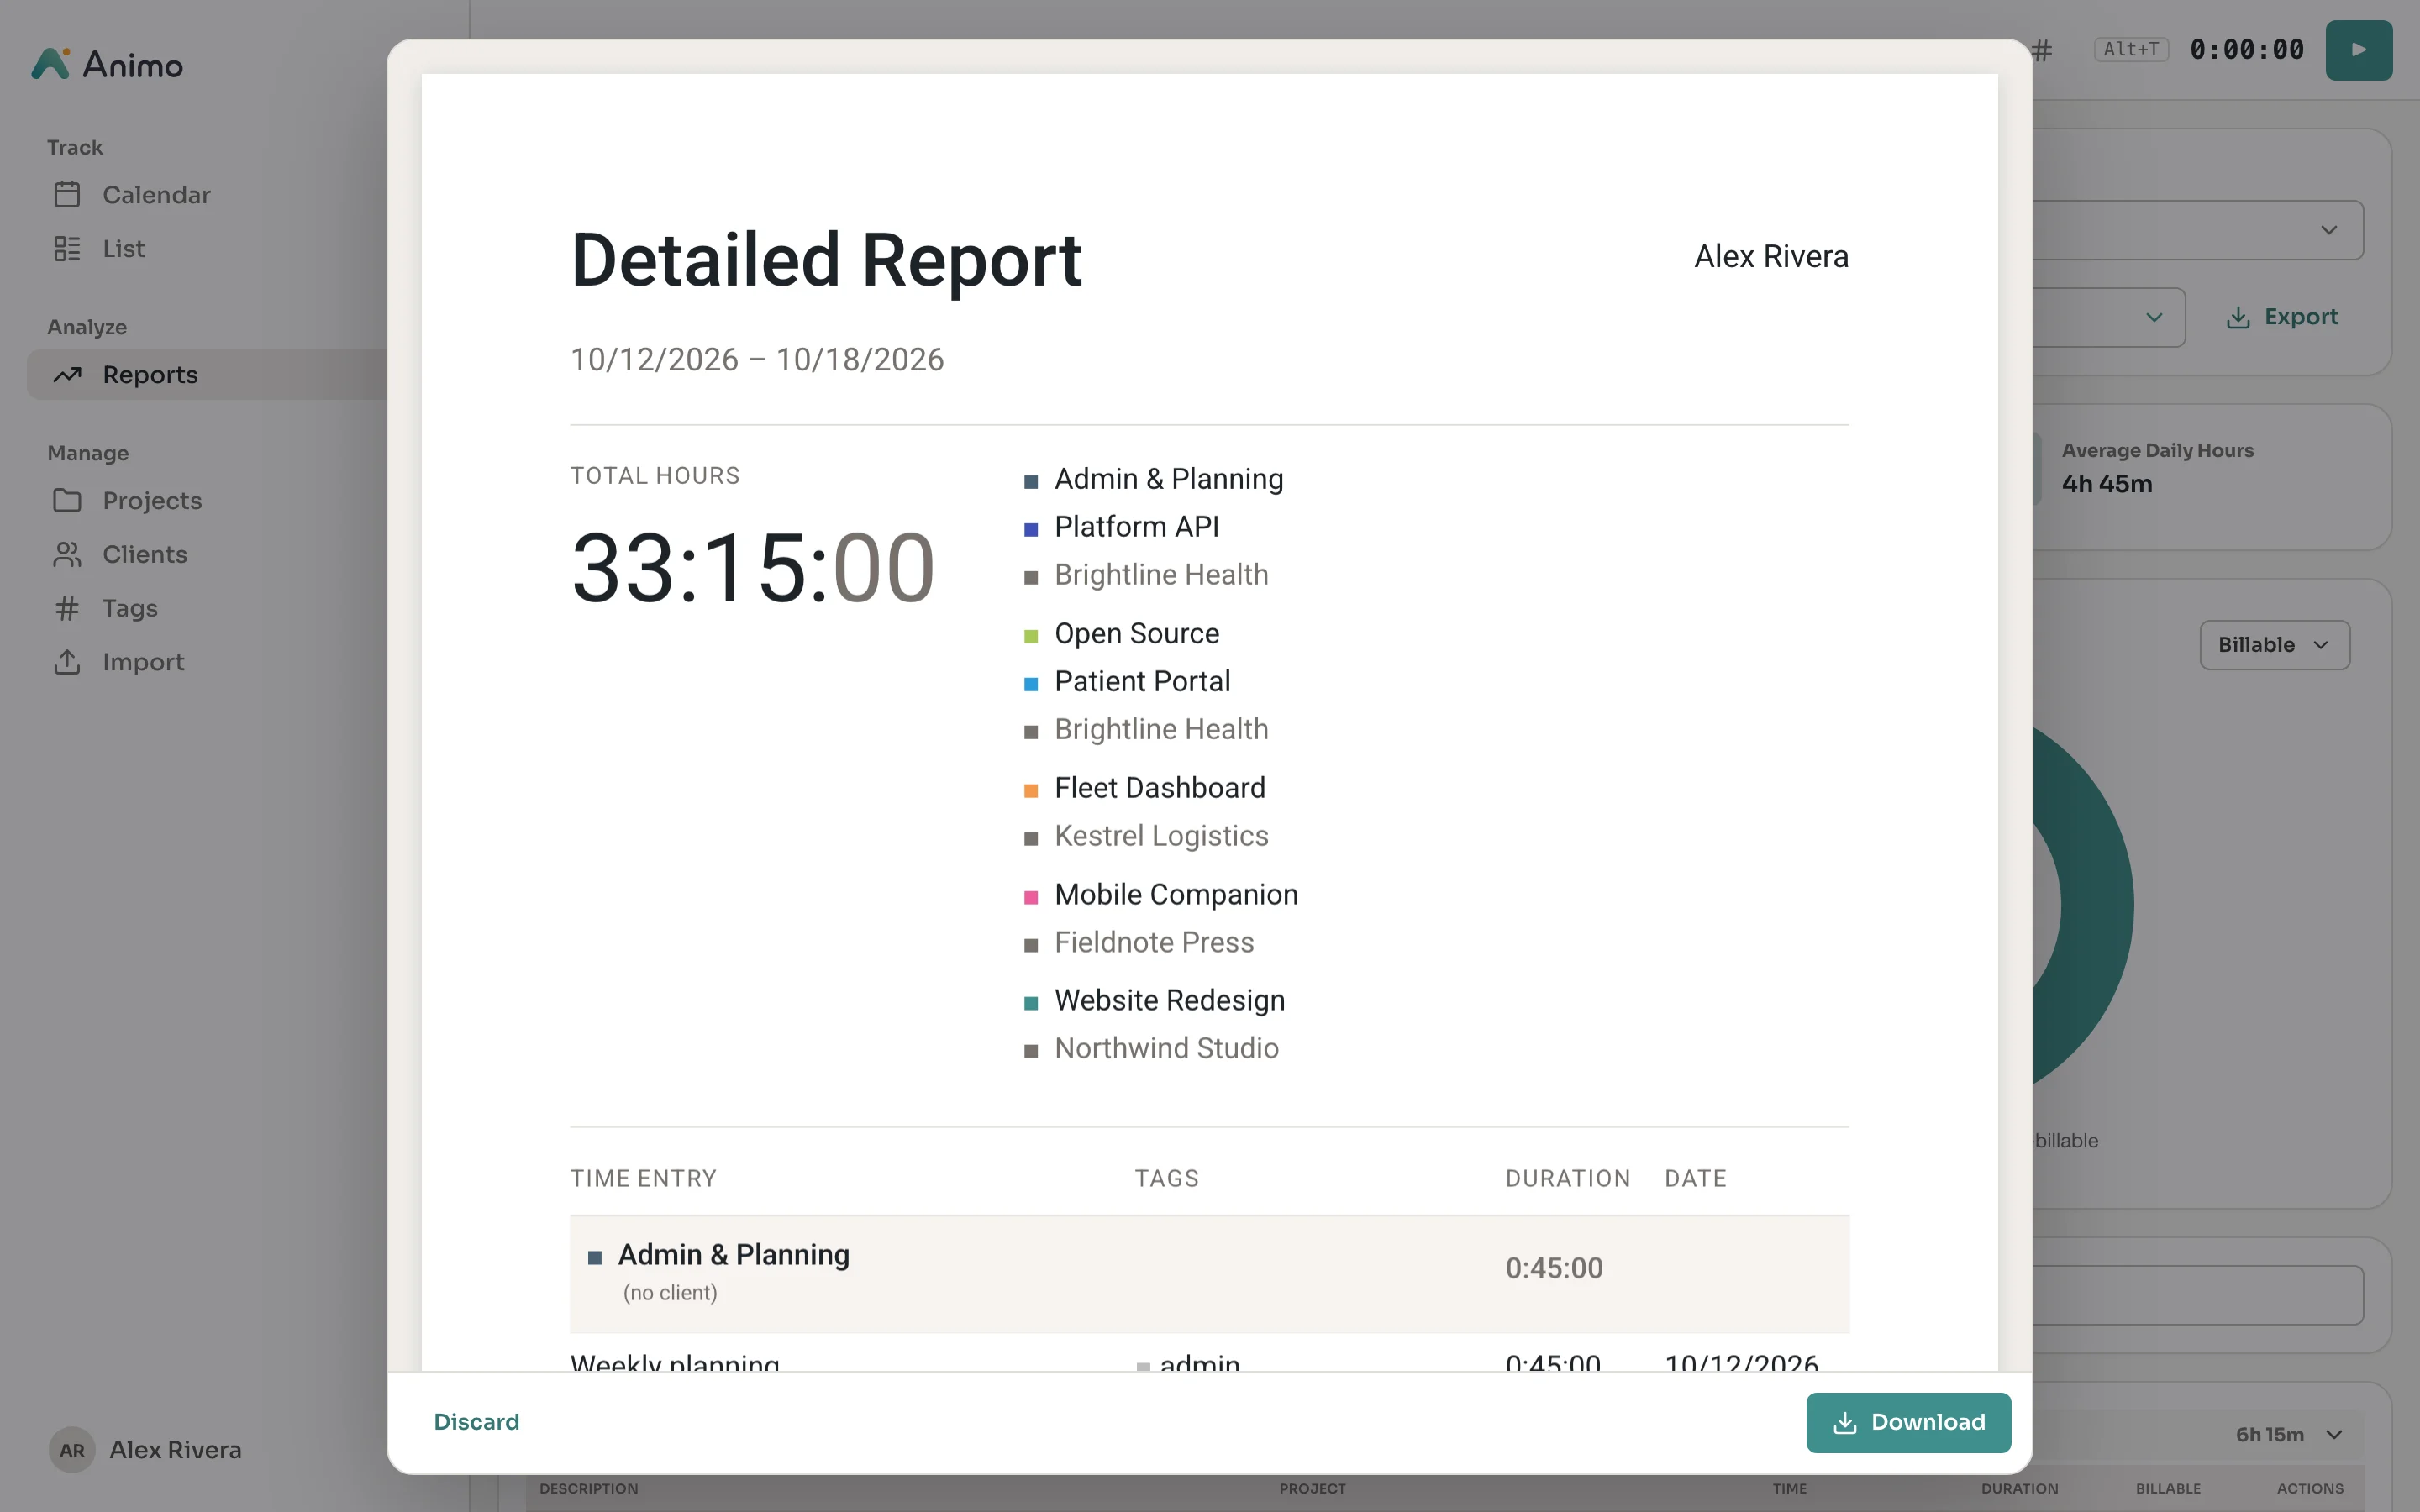Discard the report preview

point(476,1422)
